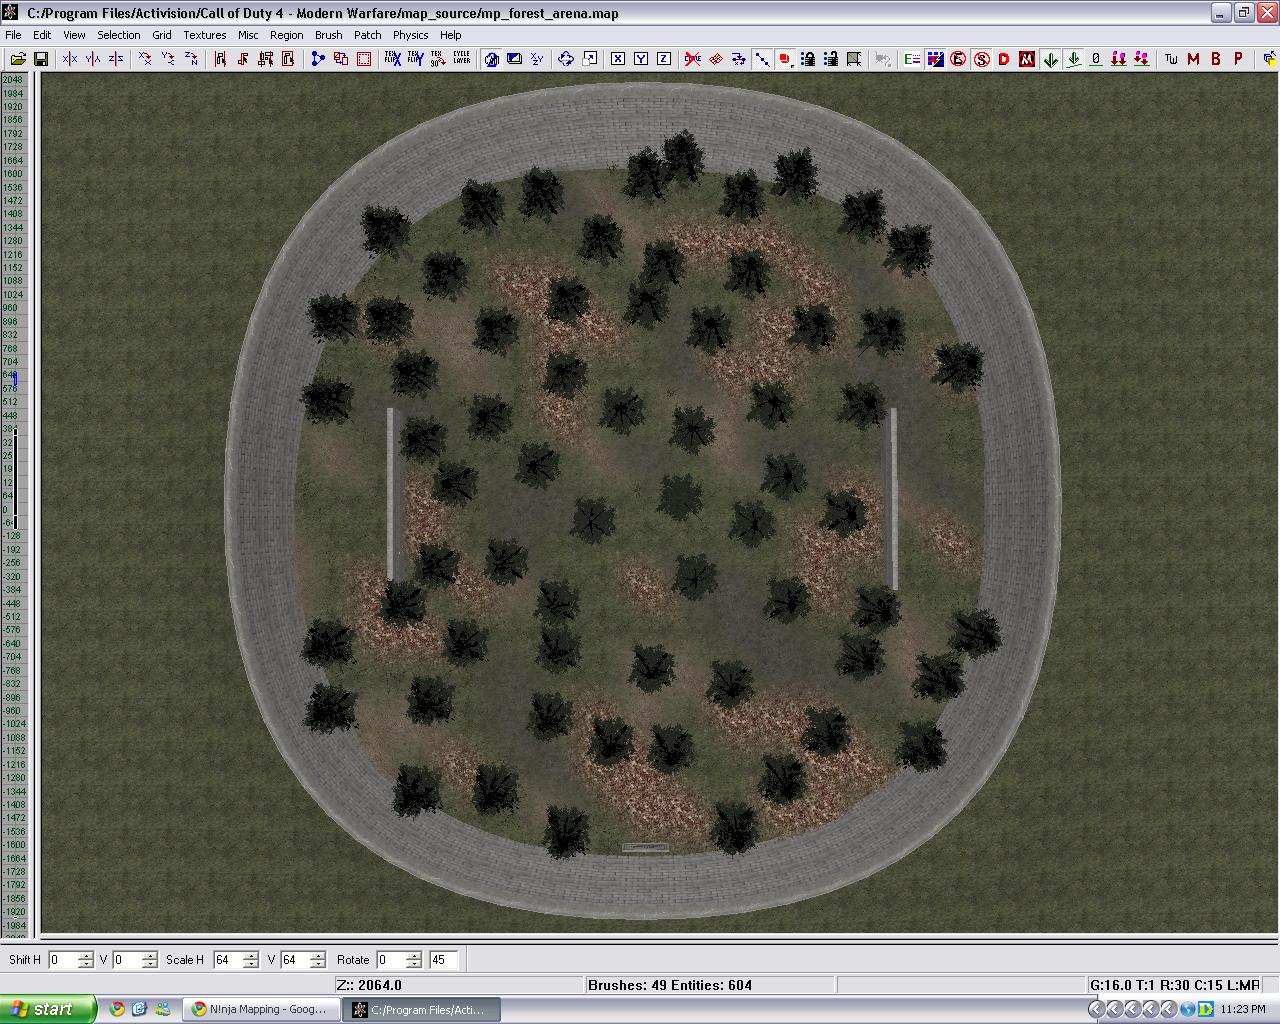Toggle the green arrow-to-ground icon
This screenshot has height=1024, width=1280.
click(1073, 59)
